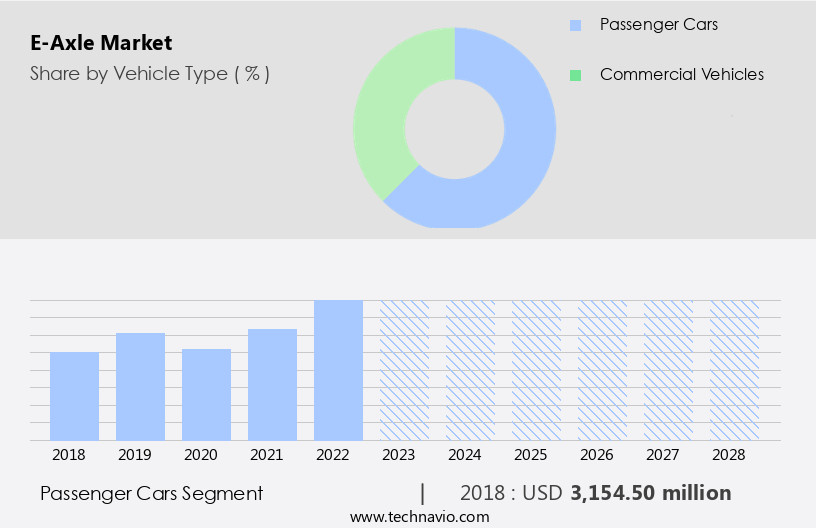Viewport: 816px width, 528px height.
Task: Click the blue Passenger Cars legend swatch
Action: [575, 24]
